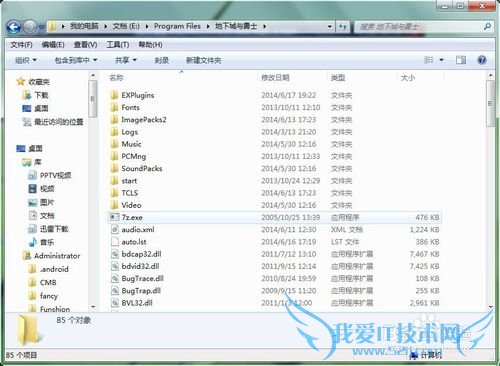This screenshot has height=366, width=500.
Task: Select the SoundPacks folder icon
Action: [114, 168]
